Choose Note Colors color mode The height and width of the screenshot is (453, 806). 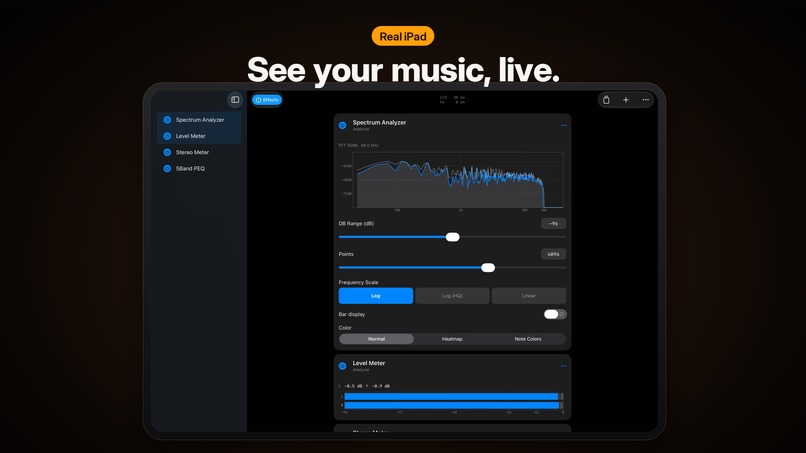coord(528,339)
